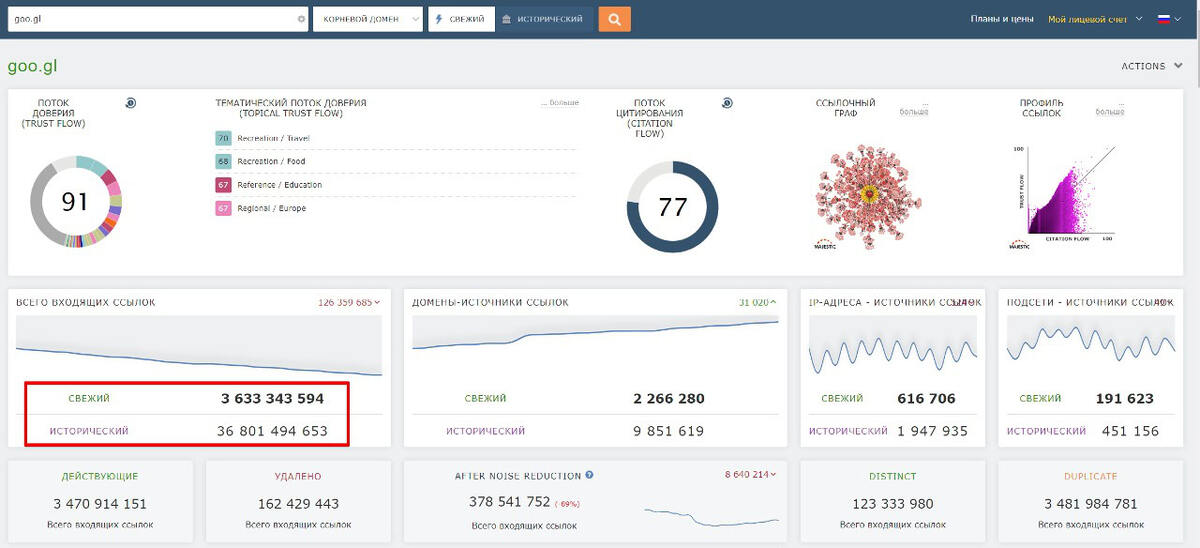Click historic subnets value 451 156
The image size is (1200, 548).
pos(1131,431)
